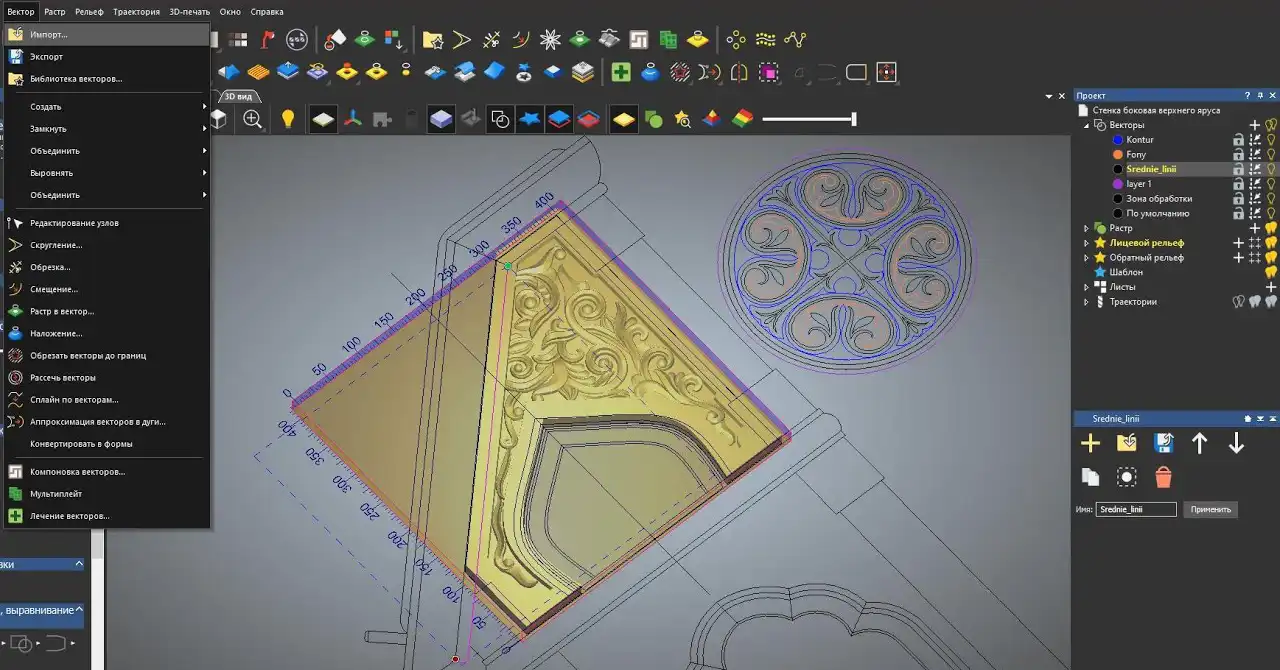Expand the Листы tree node
Image resolution: width=1280 pixels, height=670 pixels.
point(1086,287)
